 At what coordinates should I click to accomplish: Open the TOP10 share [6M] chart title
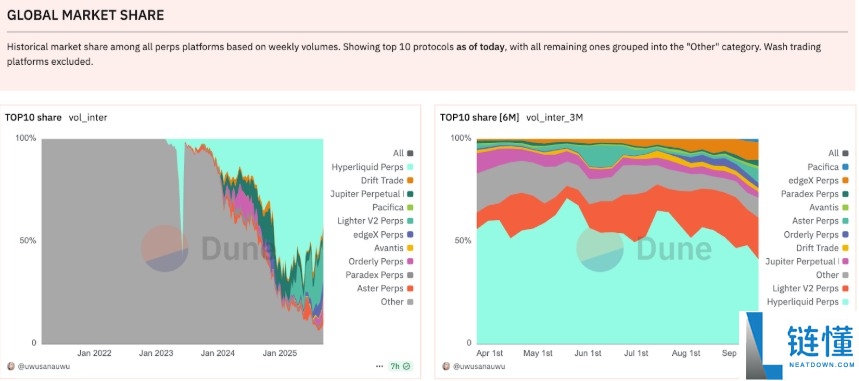[x=479, y=117]
